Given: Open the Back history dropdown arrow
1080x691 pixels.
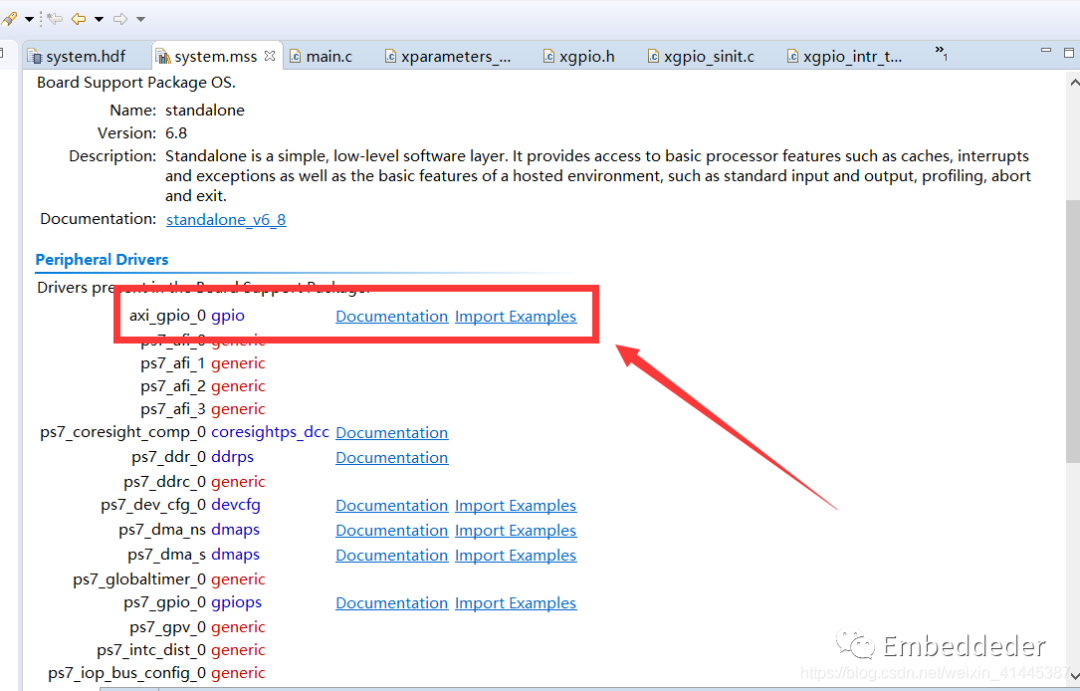Looking at the screenshot, I should [98, 19].
